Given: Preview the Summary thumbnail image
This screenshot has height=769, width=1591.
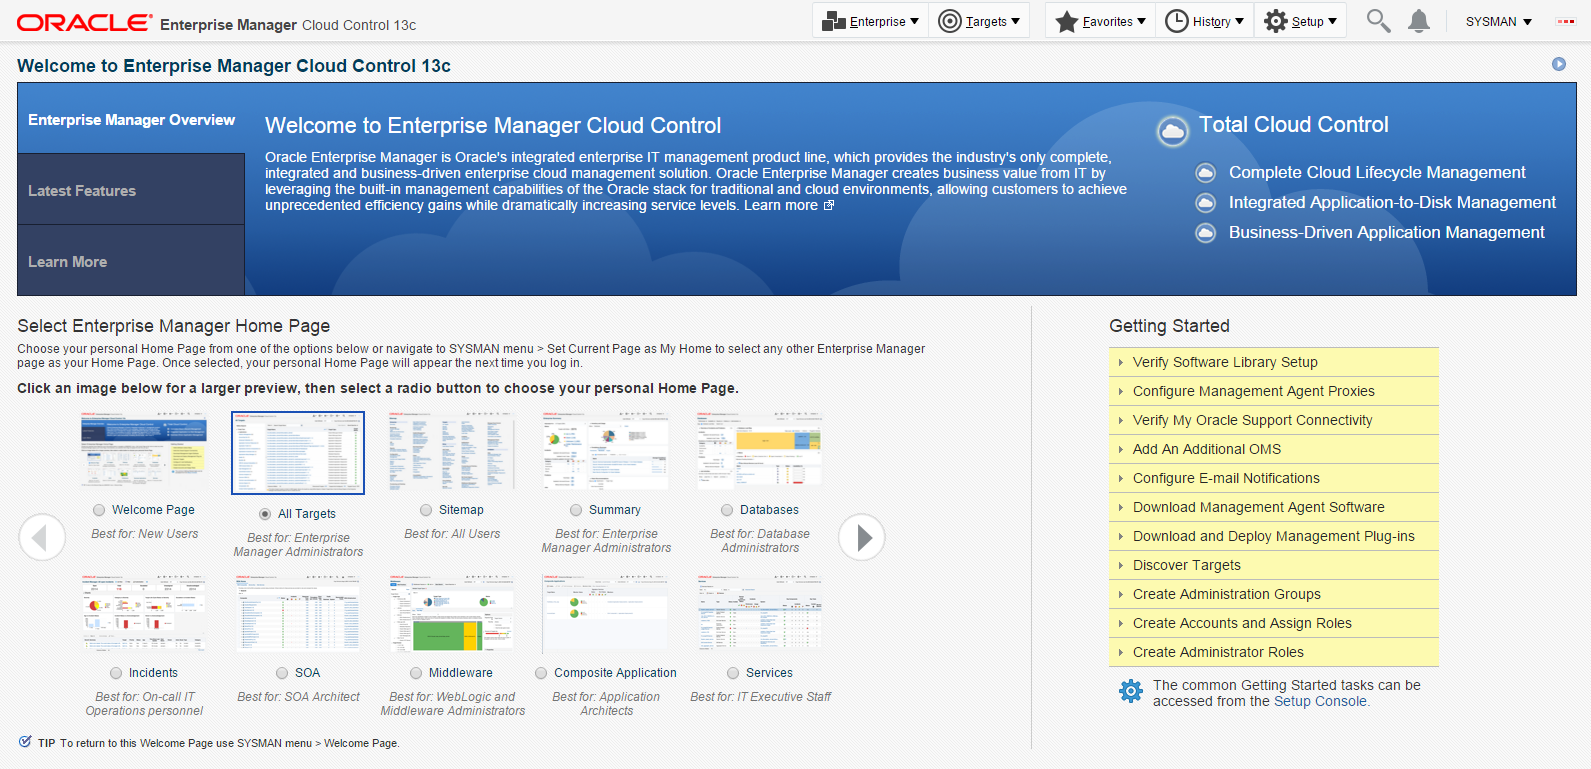Looking at the screenshot, I should 606,450.
